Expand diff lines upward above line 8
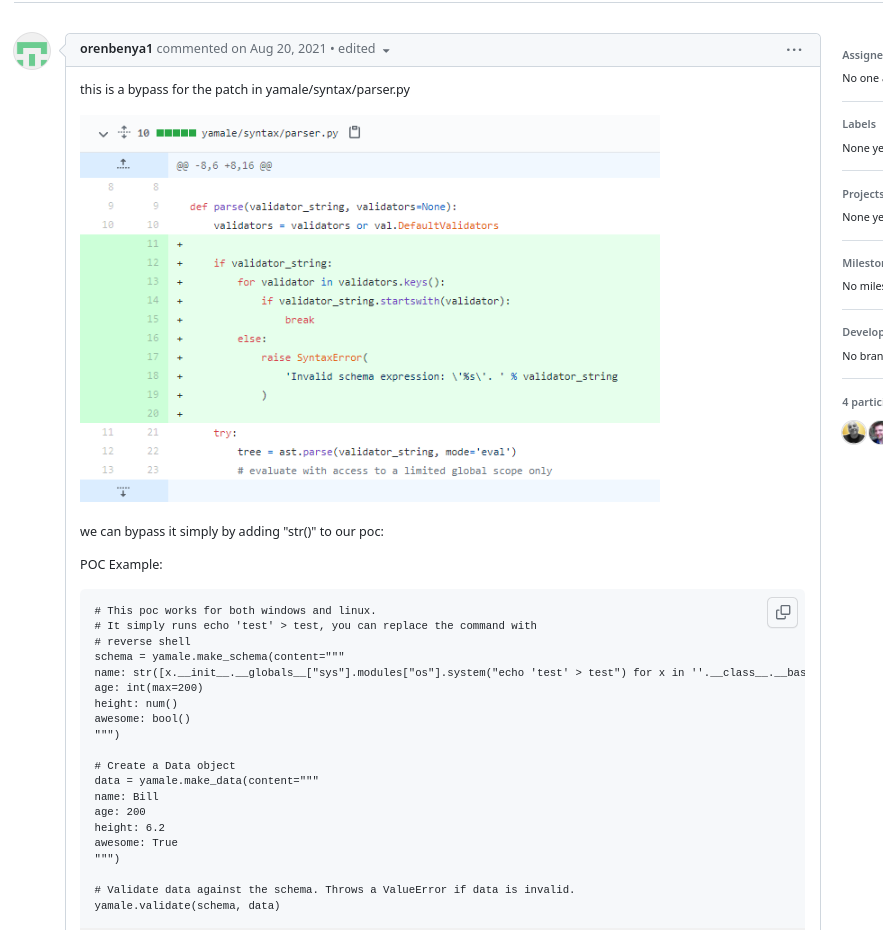 click(x=123, y=165)
